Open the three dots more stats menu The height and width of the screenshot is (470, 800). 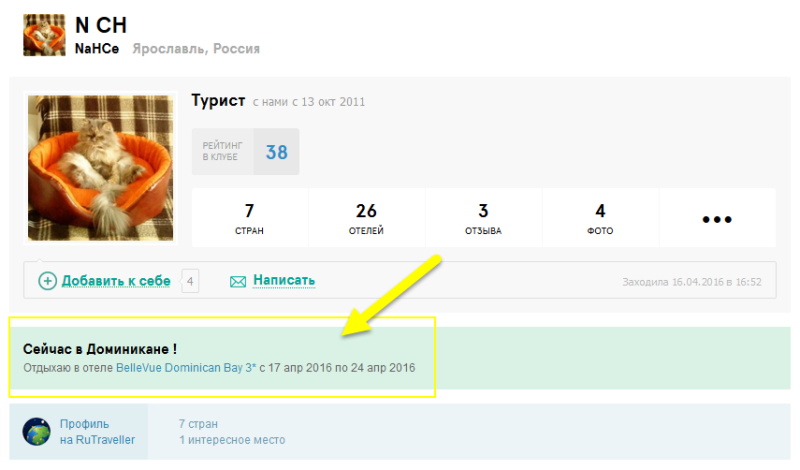(717, 219)
